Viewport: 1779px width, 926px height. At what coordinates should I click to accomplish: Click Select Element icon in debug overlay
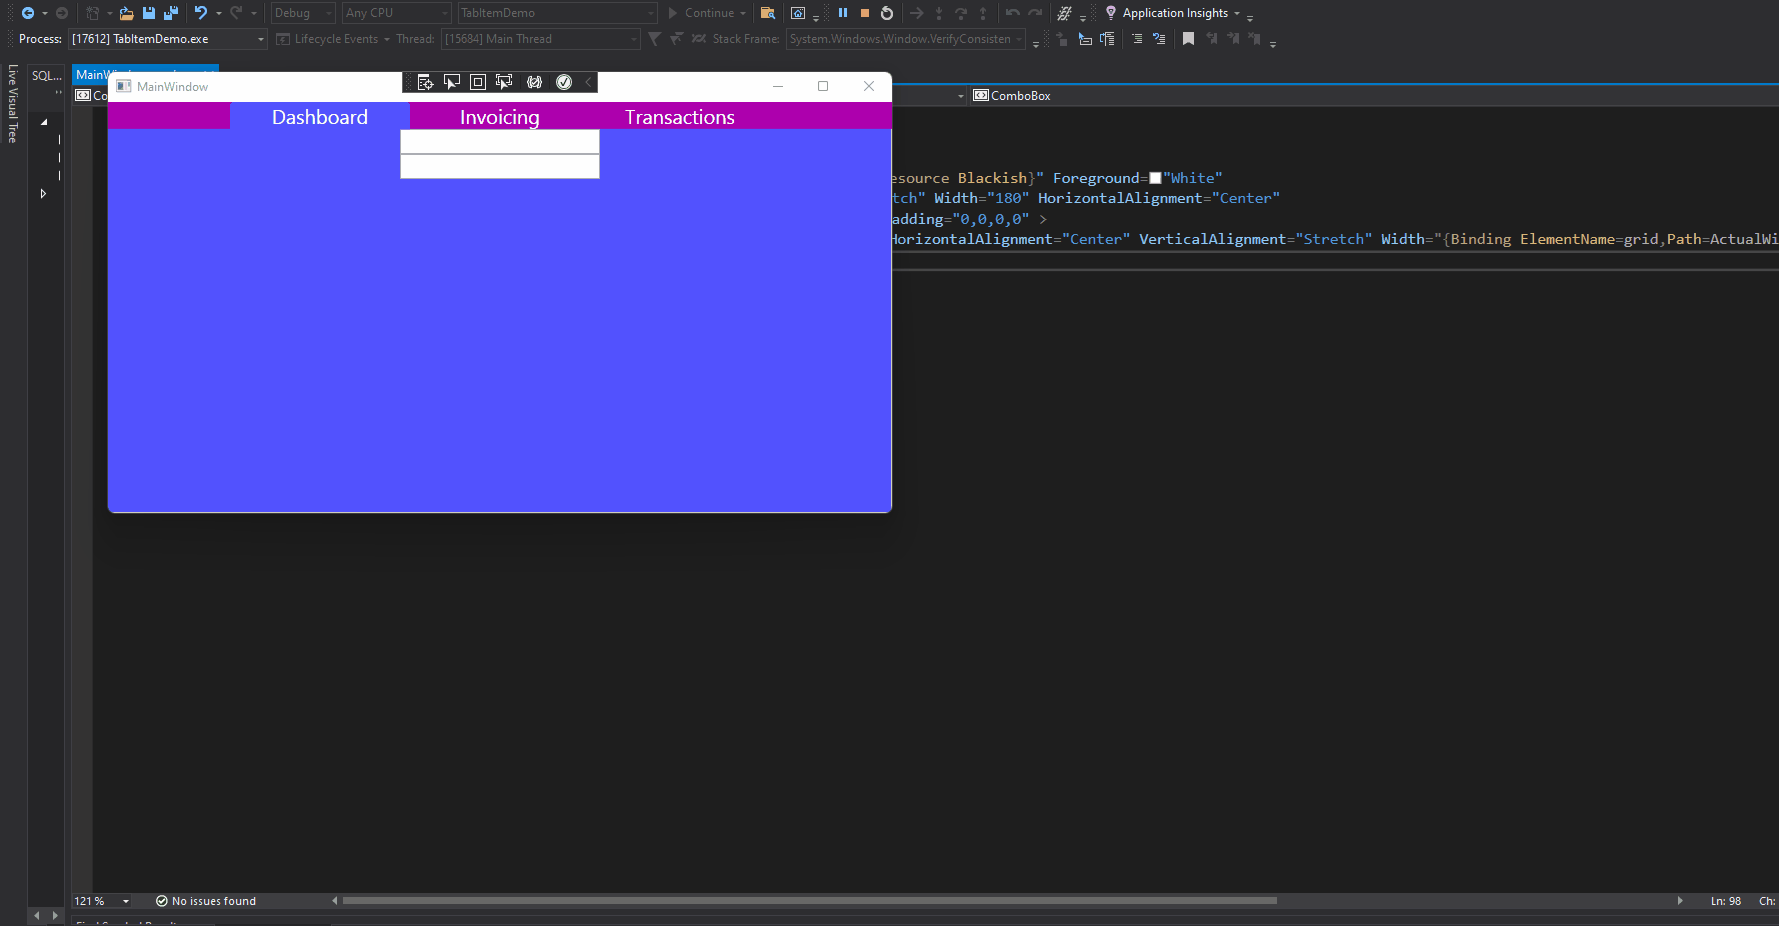(452, 82)
